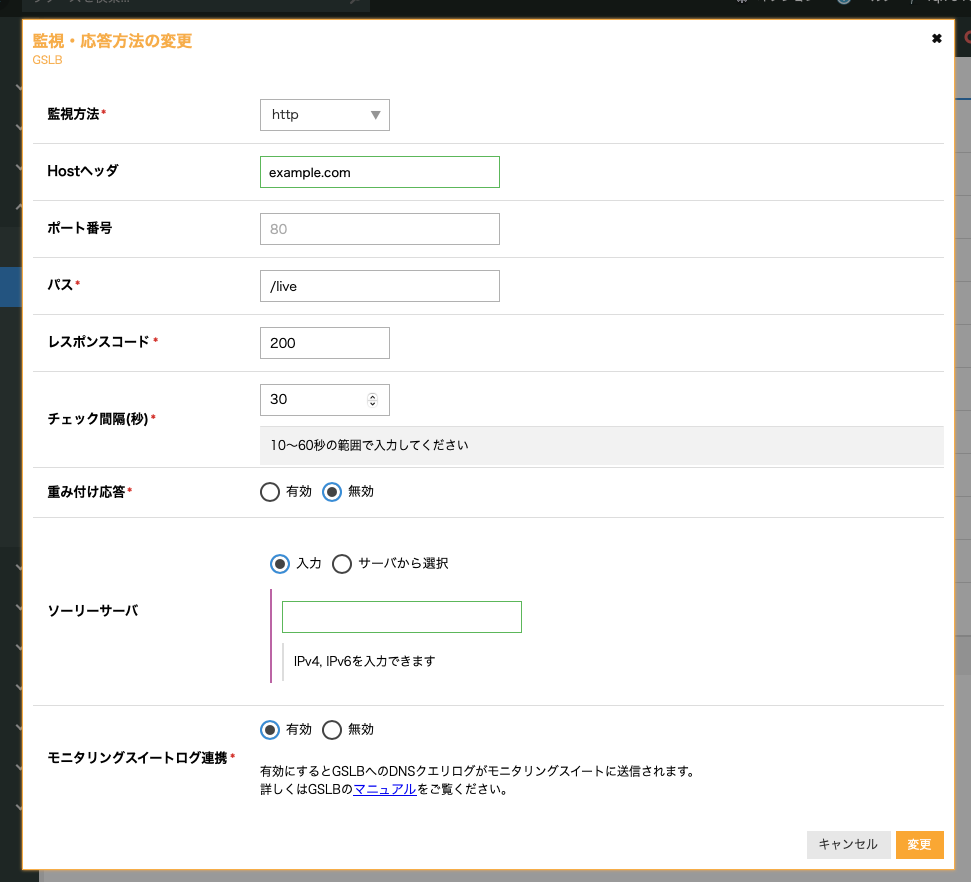Open the GSLB マニュアル link
Screen dimensions: 971x882
(x=384, y=789)
